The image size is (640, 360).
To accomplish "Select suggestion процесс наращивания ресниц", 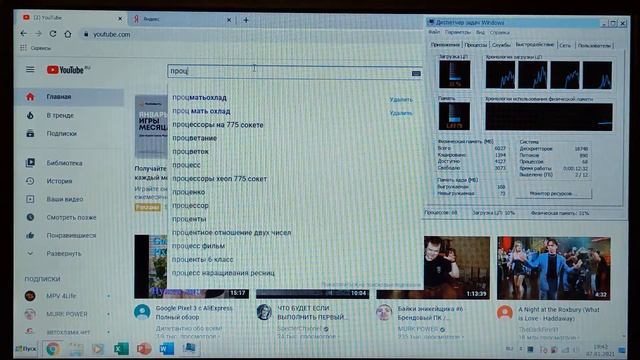I will 223,273.
